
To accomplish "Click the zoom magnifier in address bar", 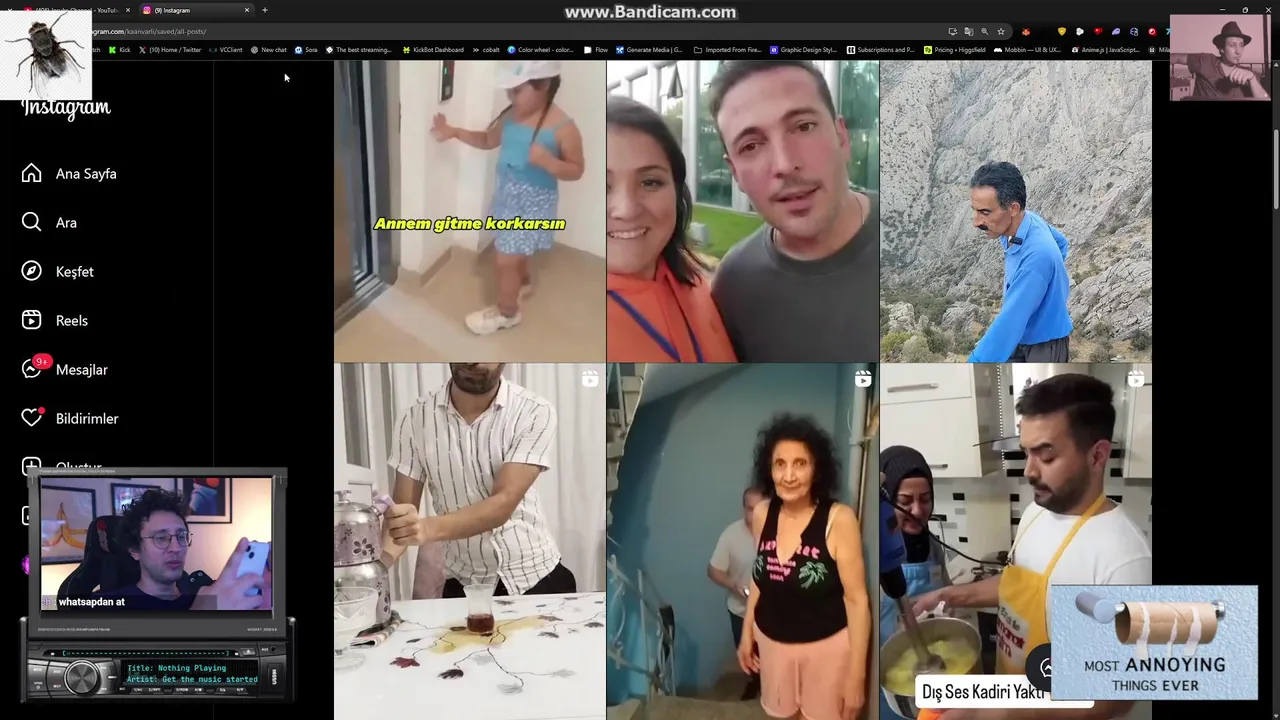I will (985, 31).
